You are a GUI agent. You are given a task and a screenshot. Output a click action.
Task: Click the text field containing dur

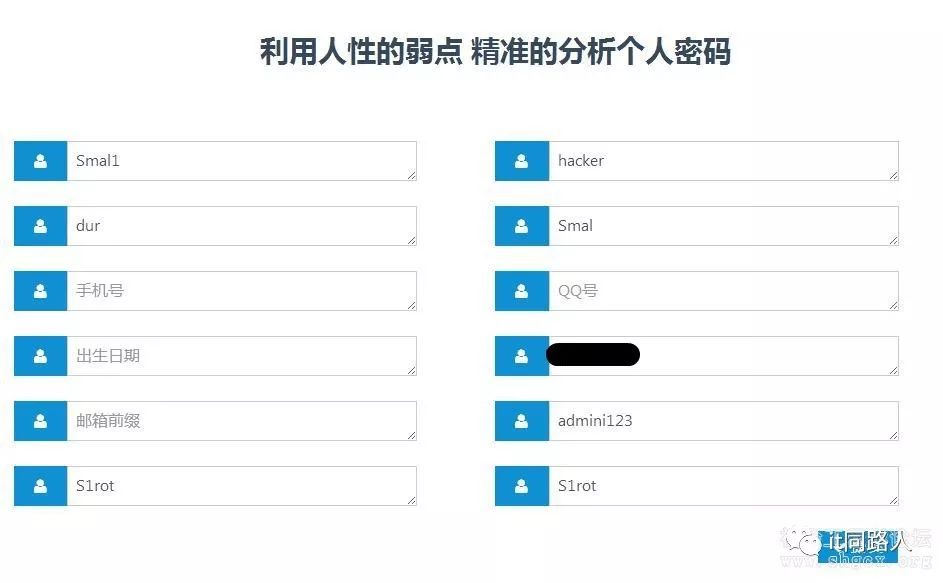click(240, 226)
